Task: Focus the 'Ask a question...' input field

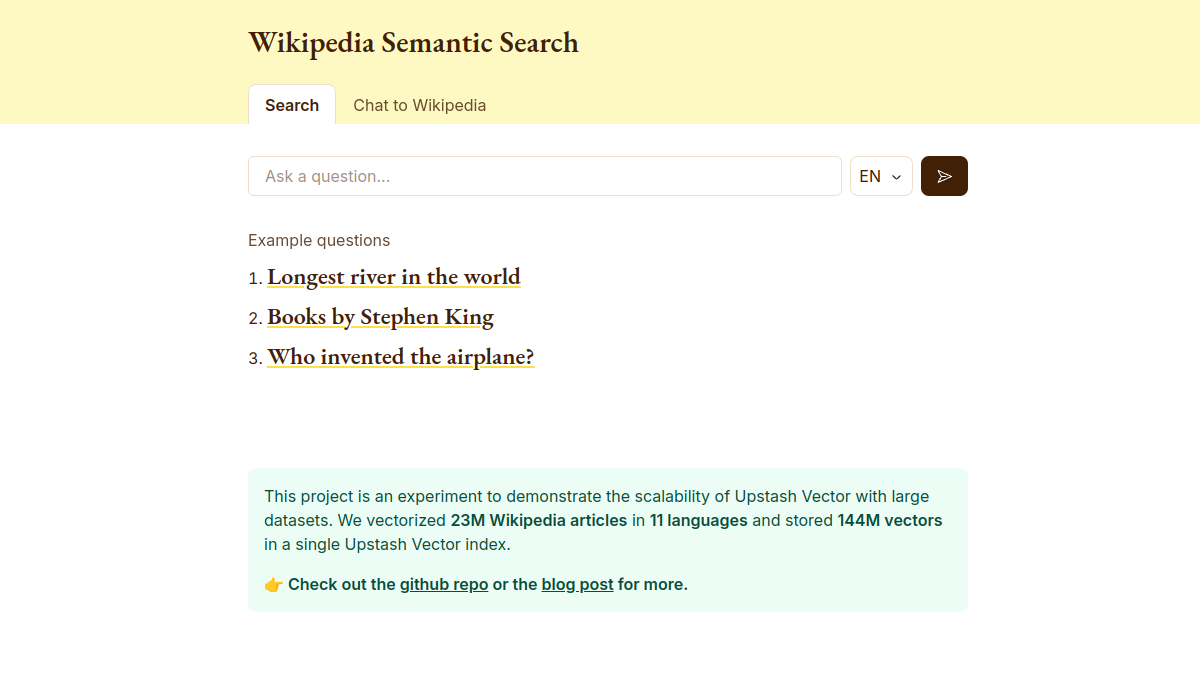Action: (545, 176)
